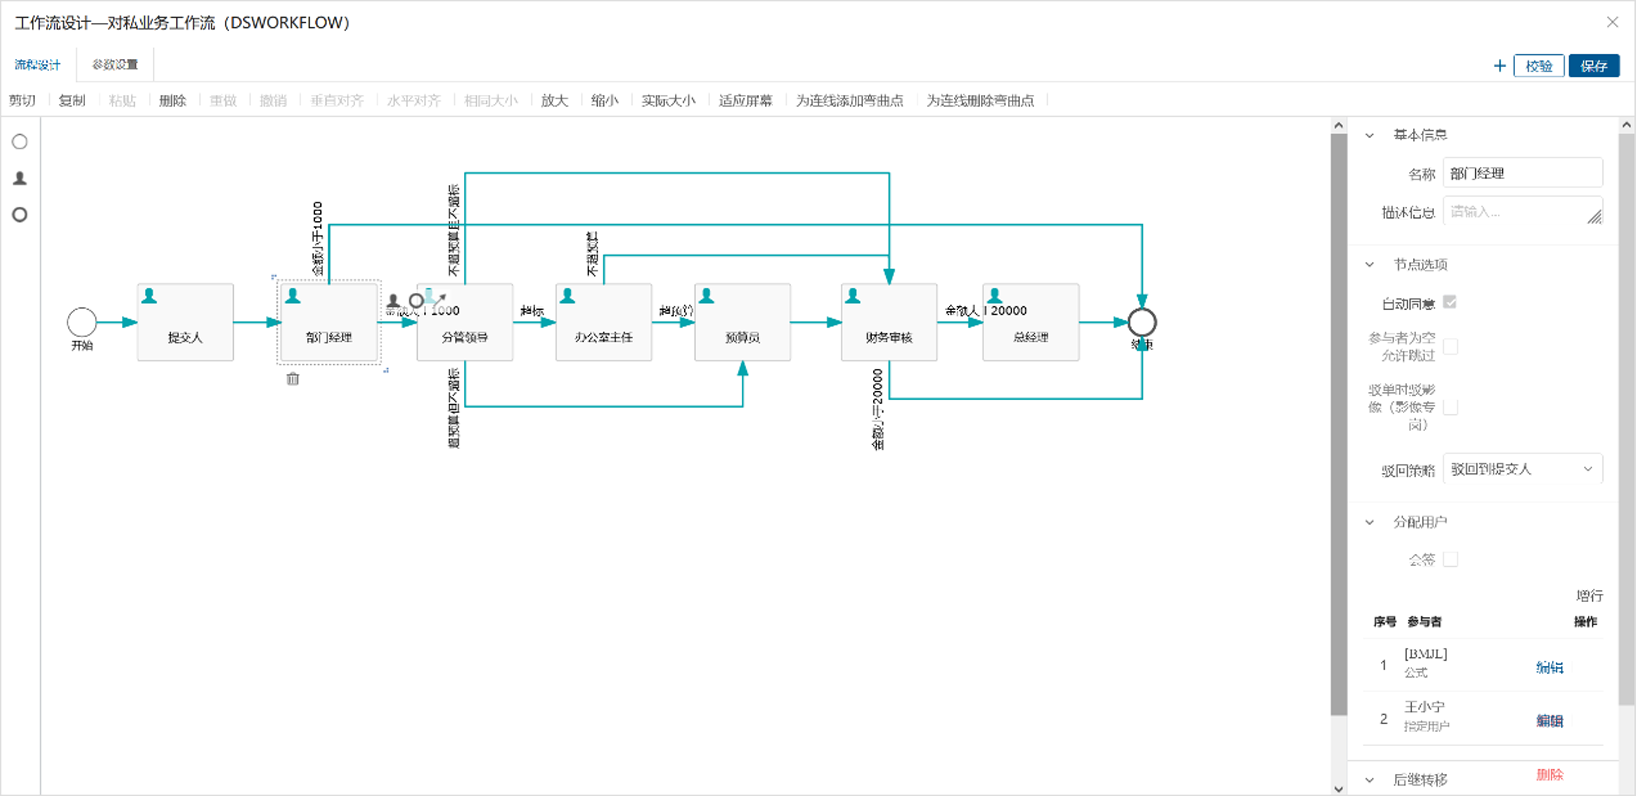
Task: Collapse the 基本信息 section
Action: click(1370, 135)
